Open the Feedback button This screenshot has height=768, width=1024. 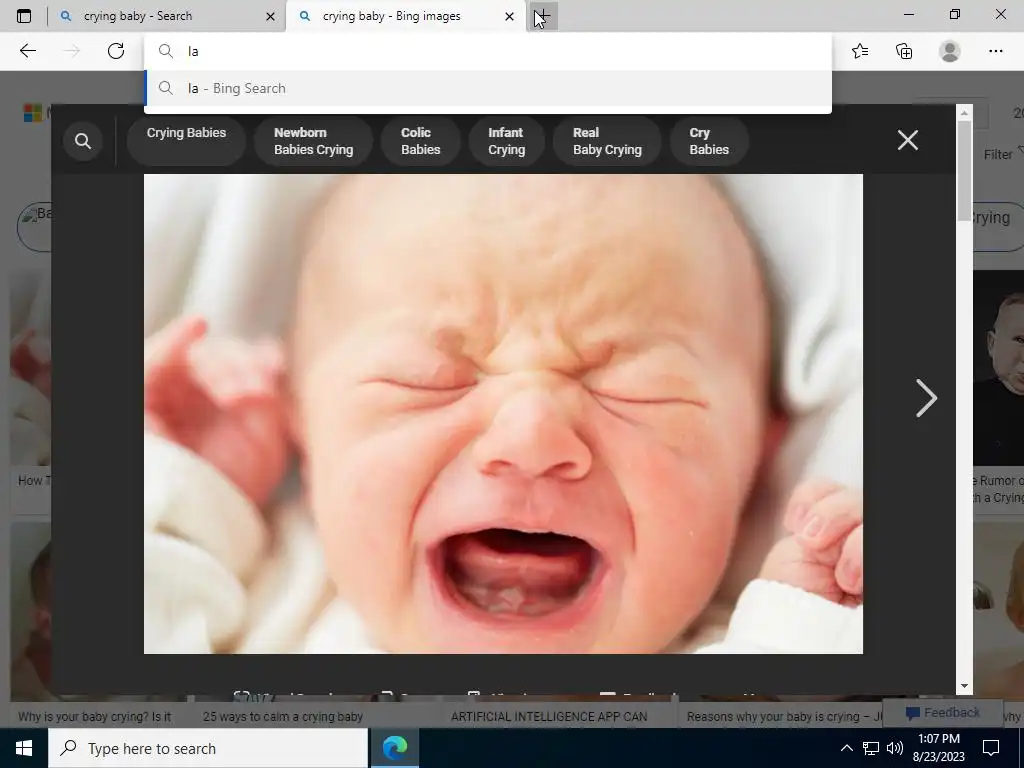coord(942,712)
